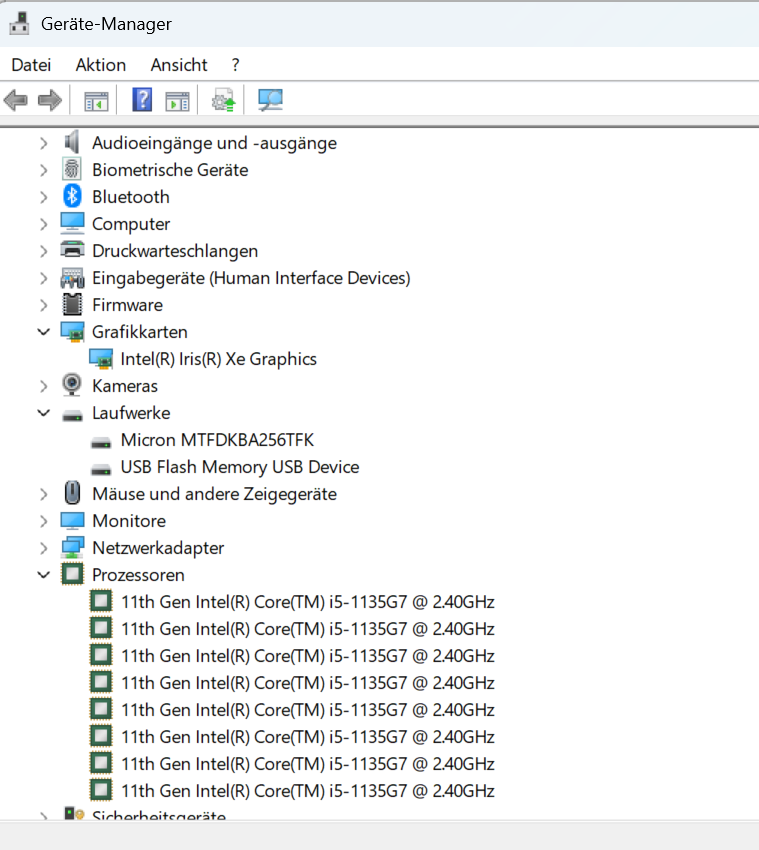The image size is (759, 850).
Task: Select USB Flash Memory USB Device
Action: click(x=240, y=467)
